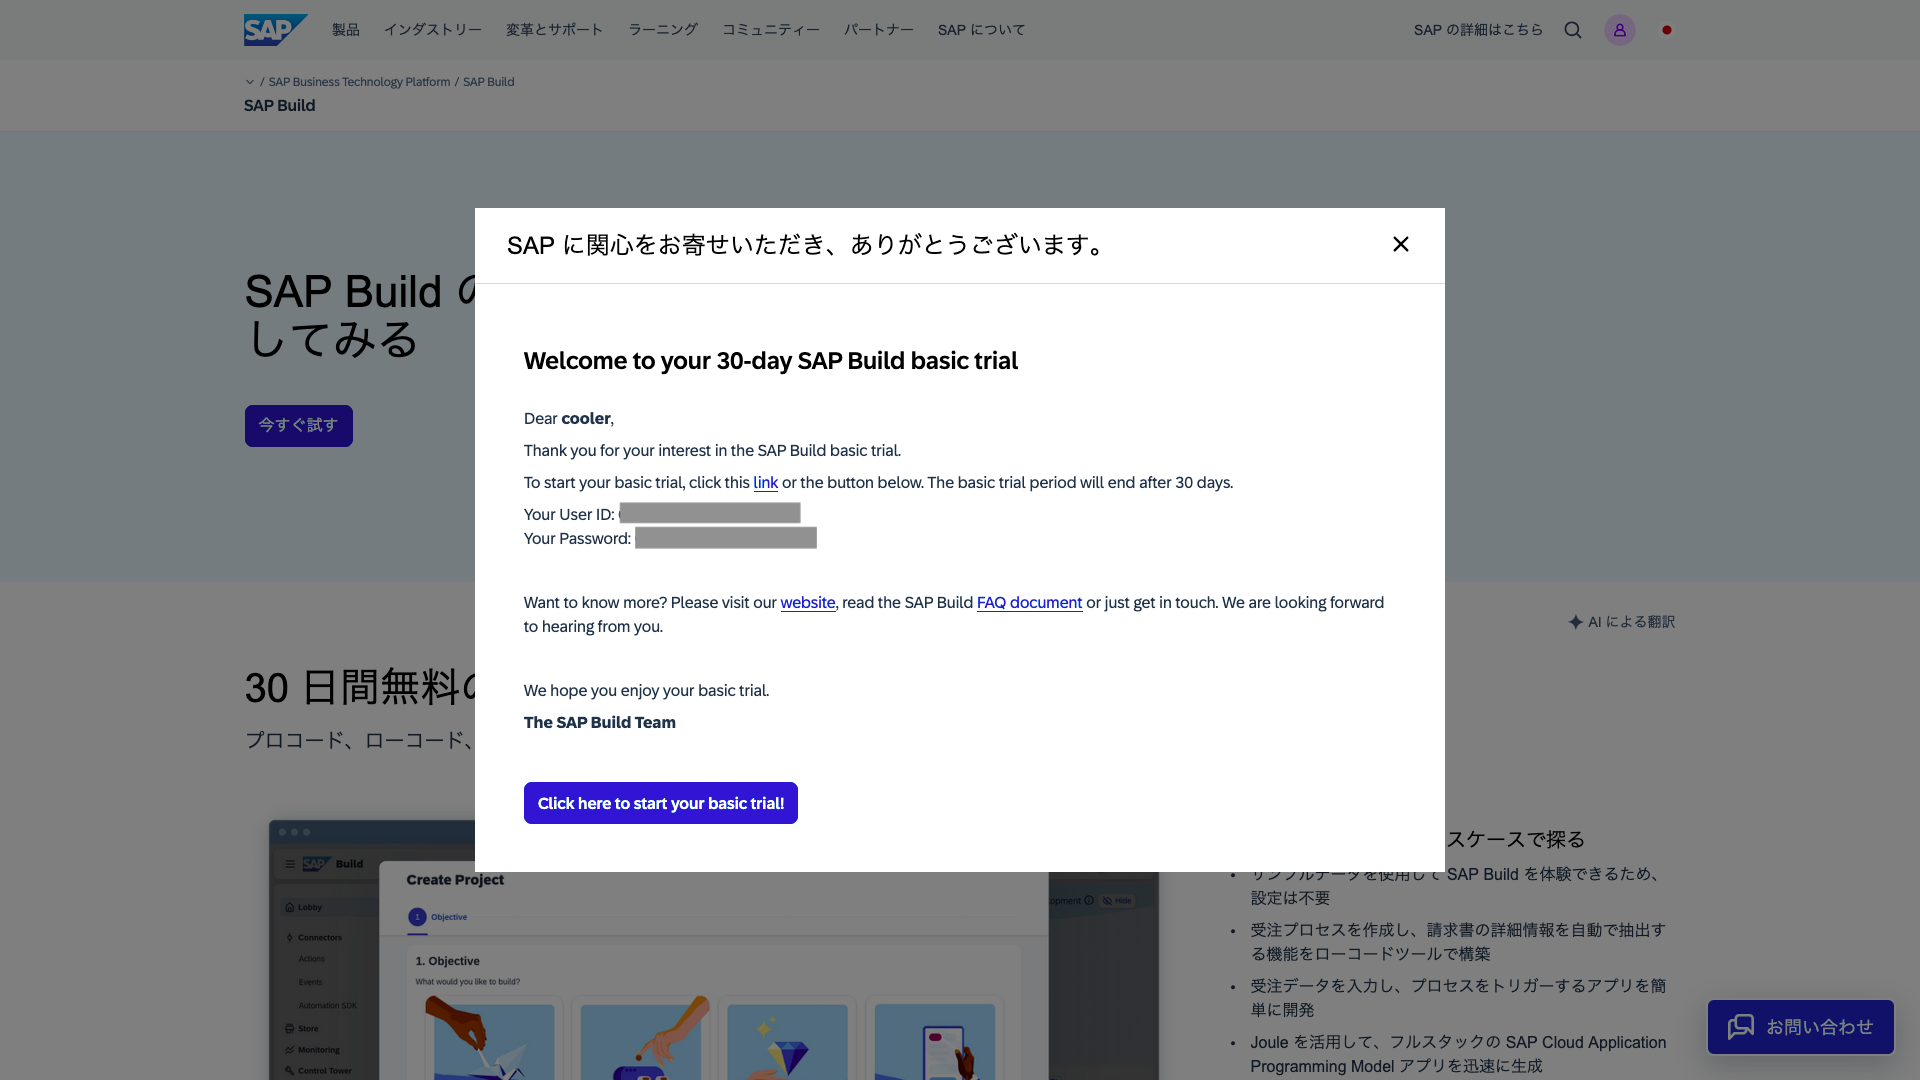Image resolution: width=1920 pixels, height=1080 pixels.
Task: Click the chat bubble contact icon
Action: (1741, 1027)
